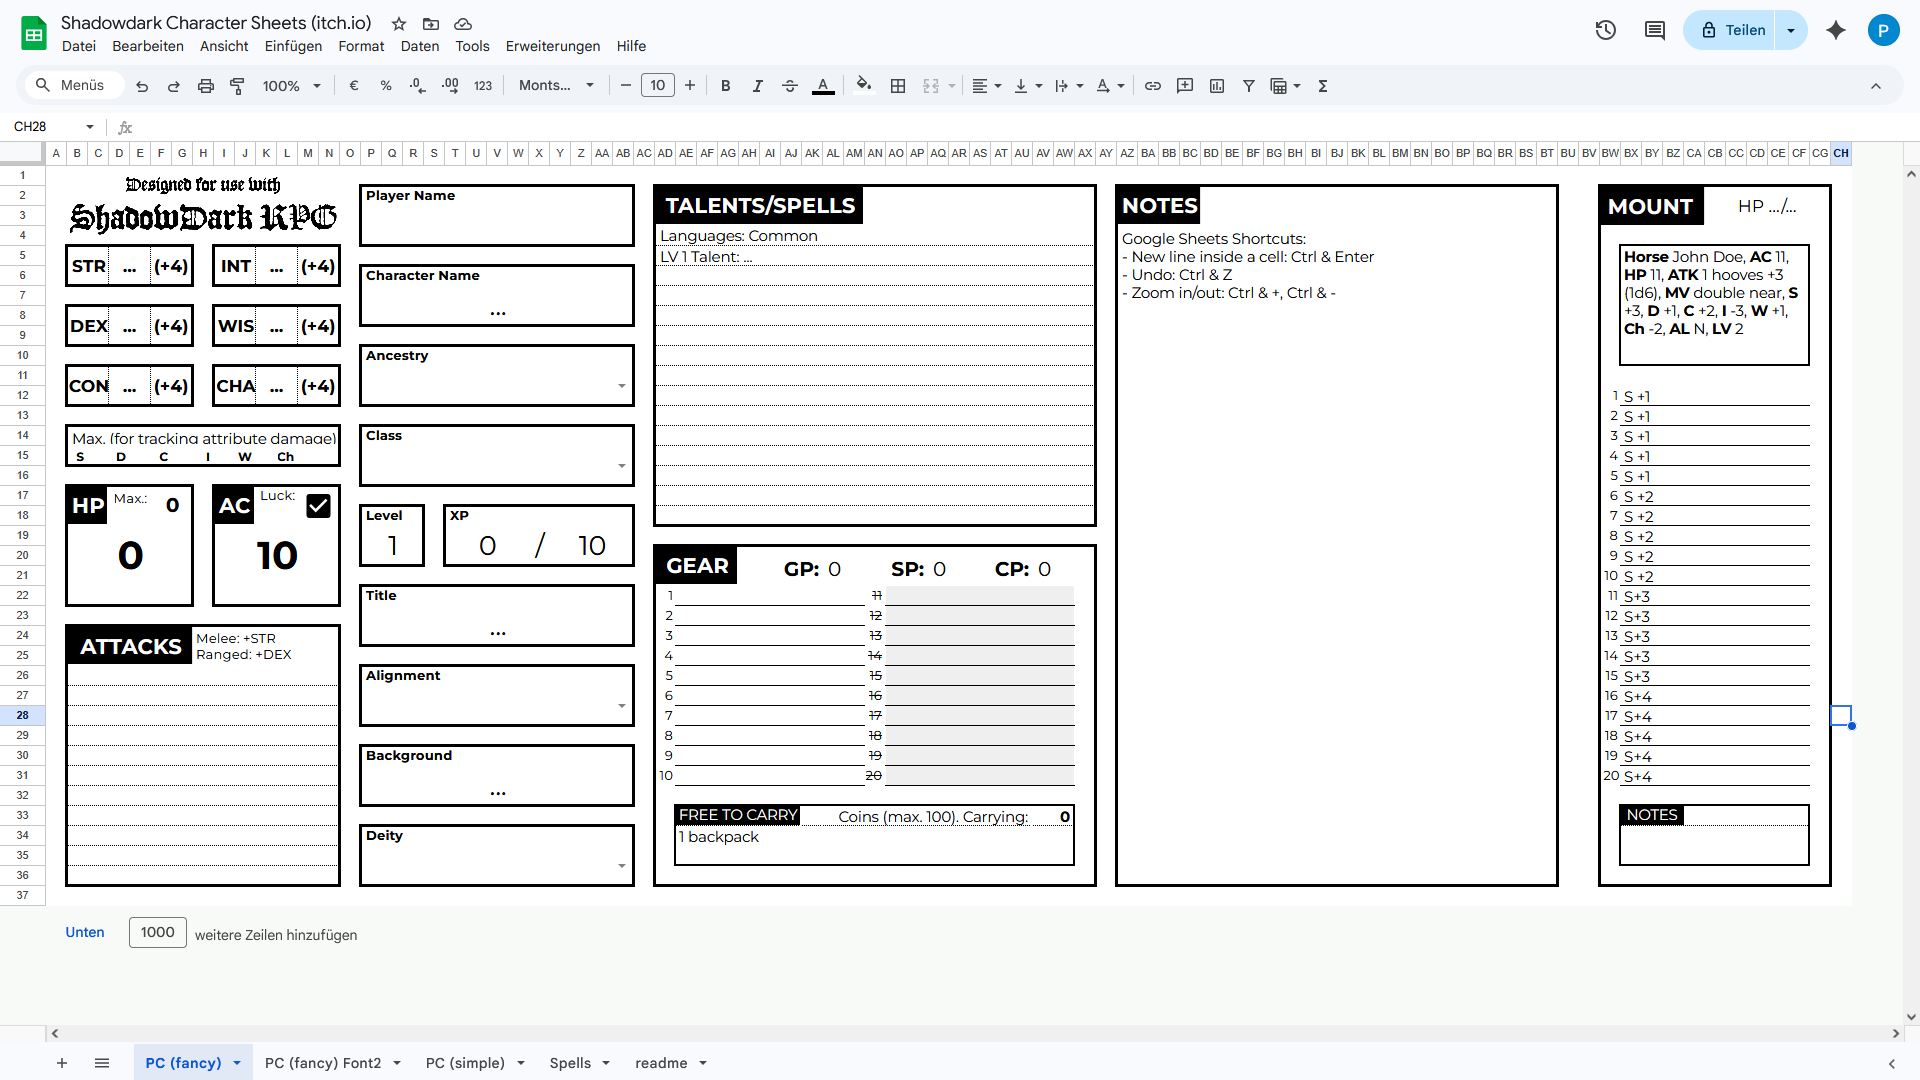Click the create filter funnel icon

(x=1249, y=86)
